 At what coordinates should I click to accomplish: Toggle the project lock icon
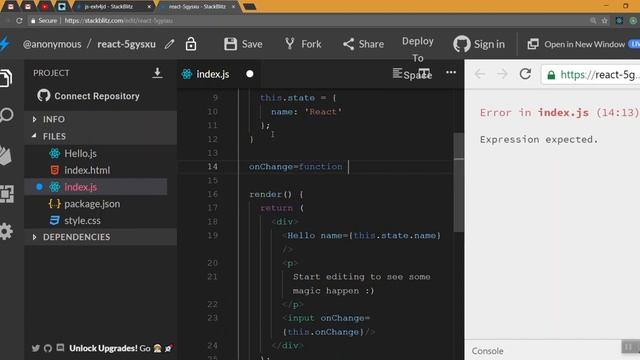[191, 44]
